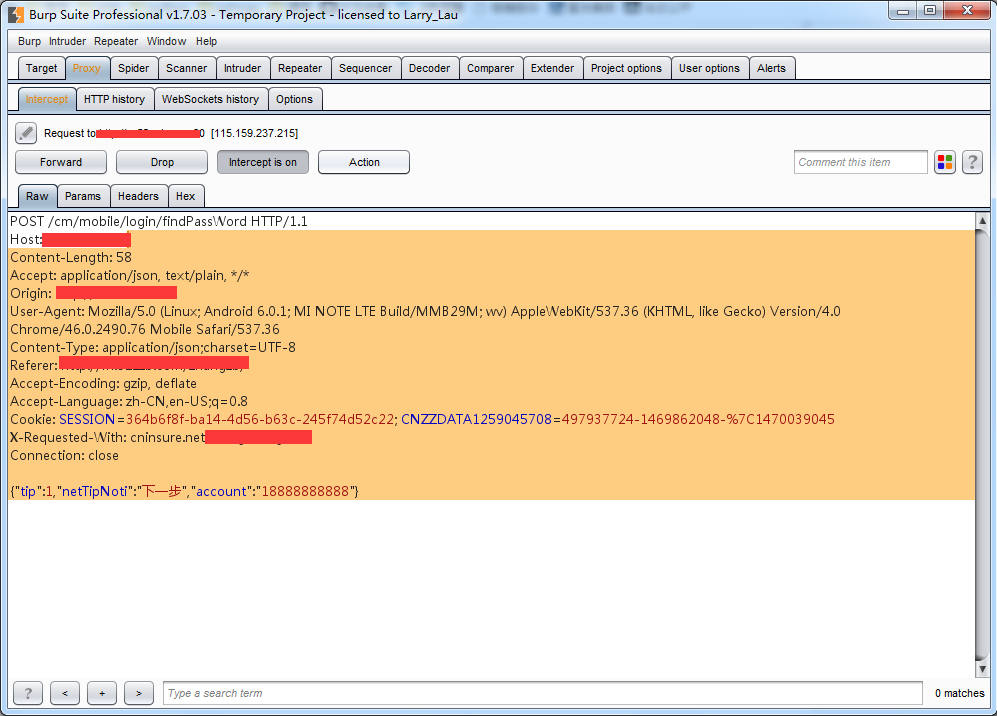Click the Content-Type header line
Viewport: 997px width, 716px height.
[153, 347]
